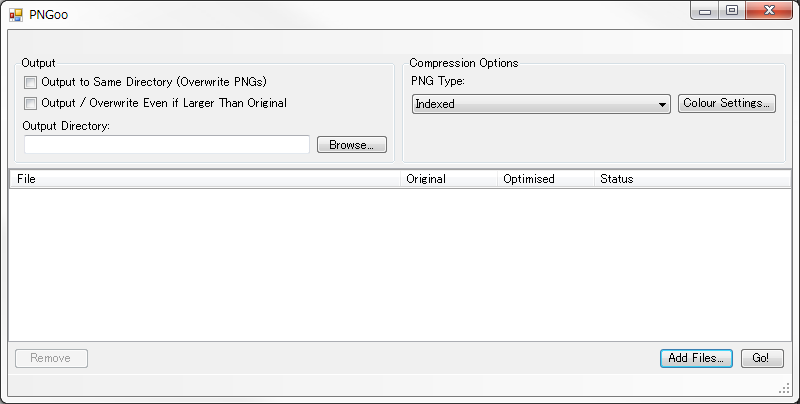Click the Go! button

(x=762, y=358)
